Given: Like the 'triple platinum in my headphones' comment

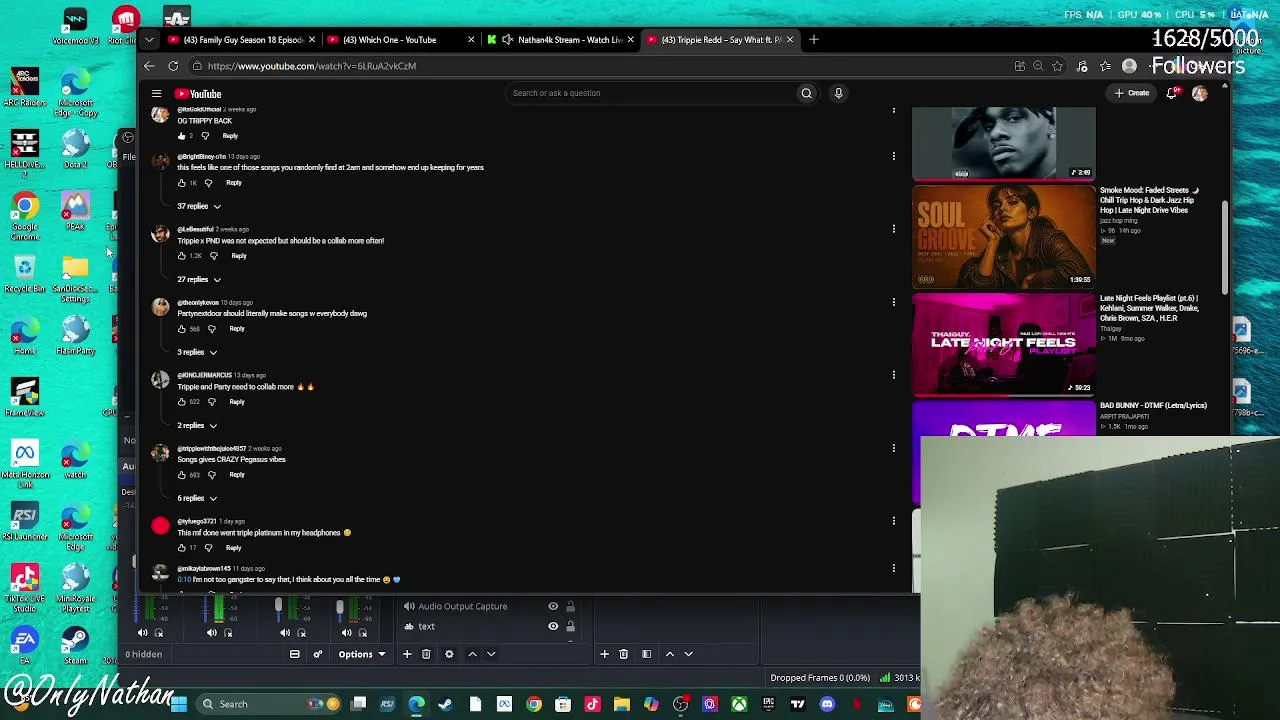Looking at the screenshot, I should pos(181,548).
